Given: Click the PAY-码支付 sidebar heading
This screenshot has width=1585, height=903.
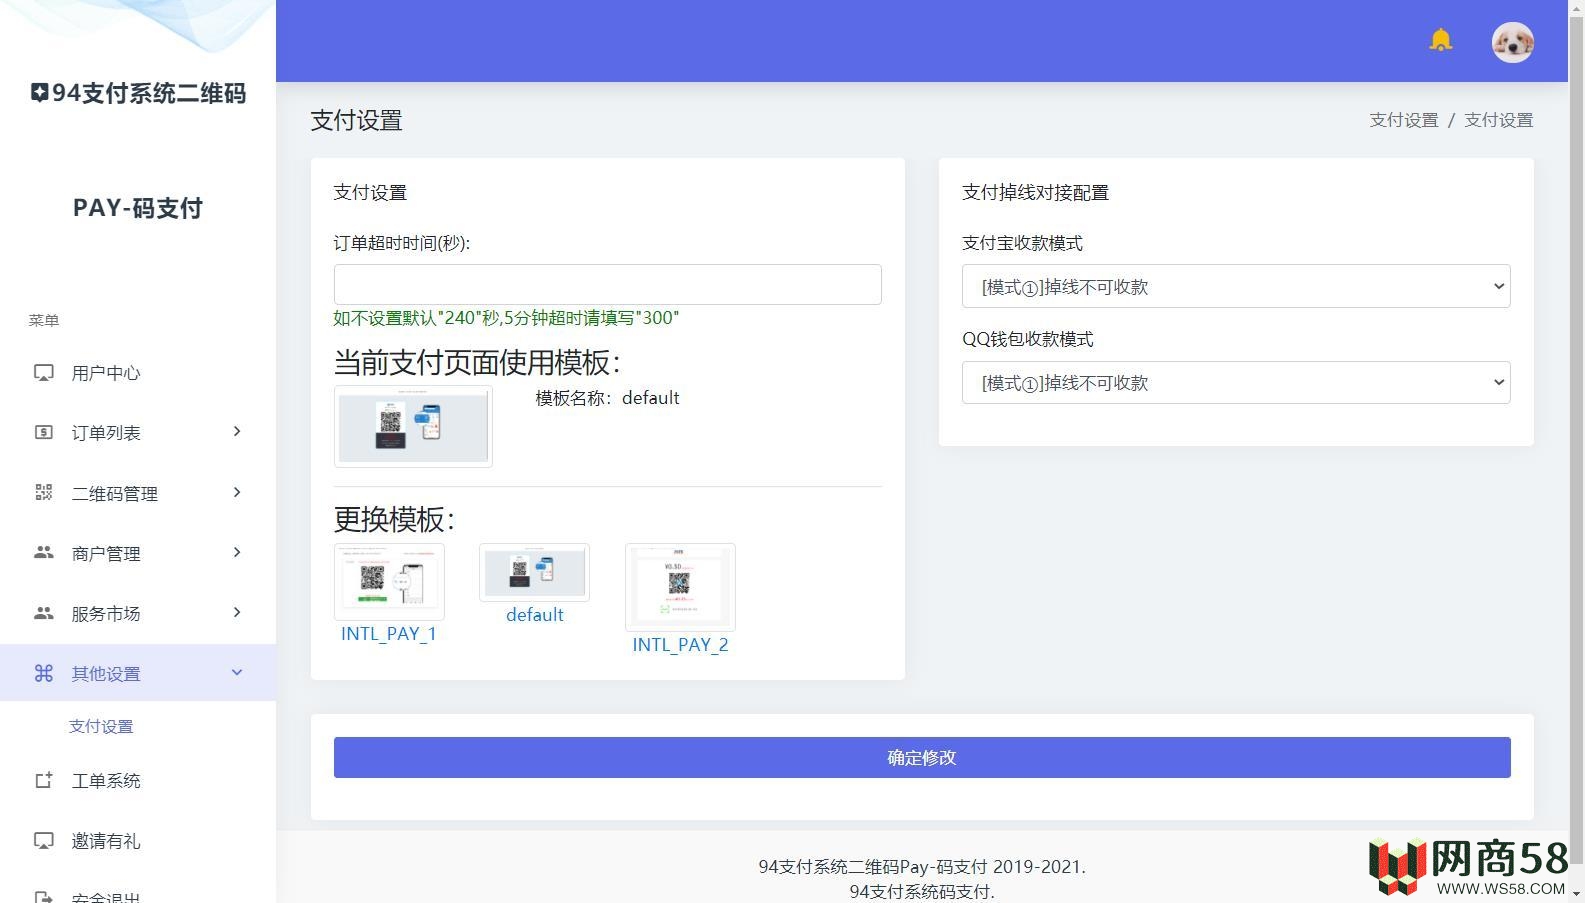Looking at the screenshot, I should (x=138, y=208).
